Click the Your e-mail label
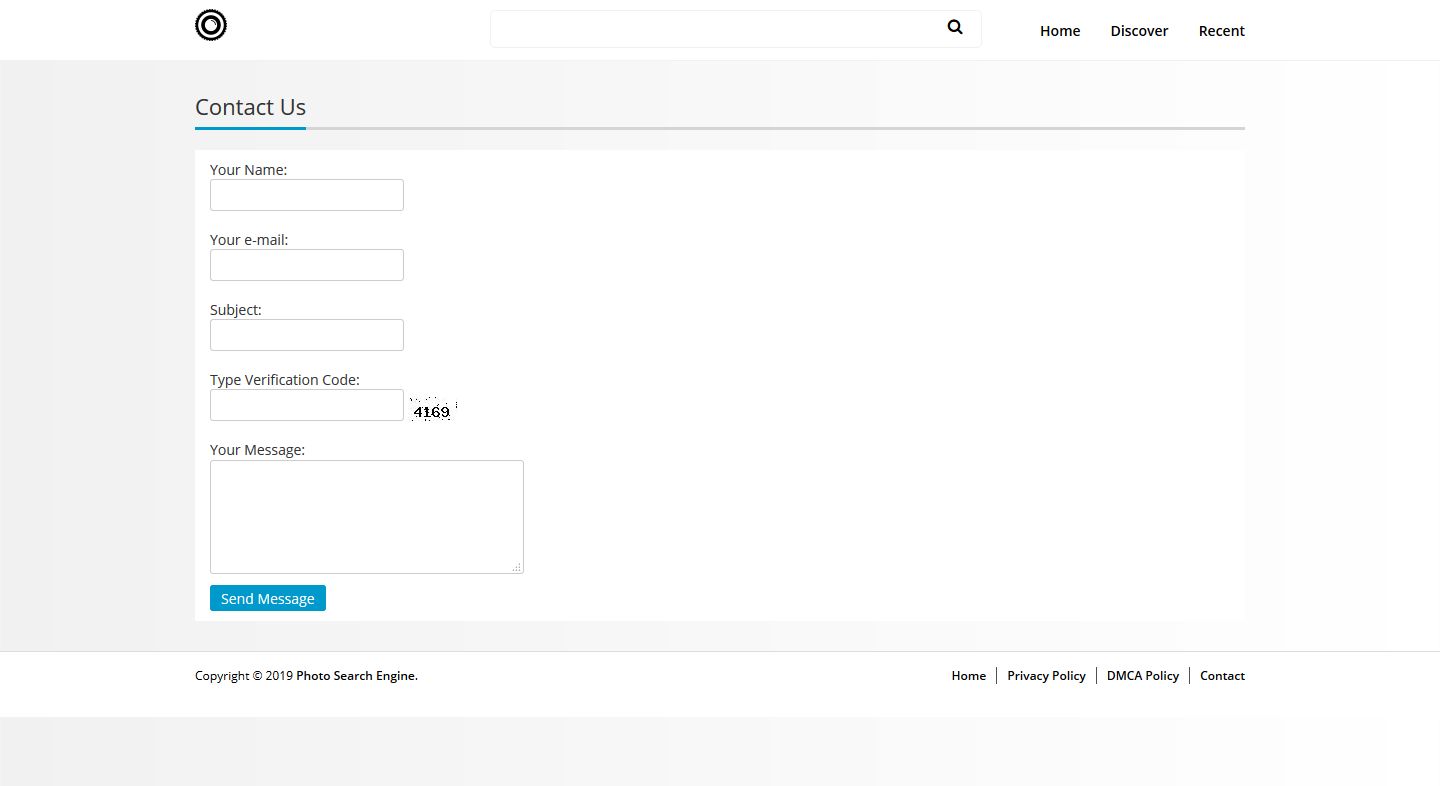The image size is (1440, 786). 249,240
